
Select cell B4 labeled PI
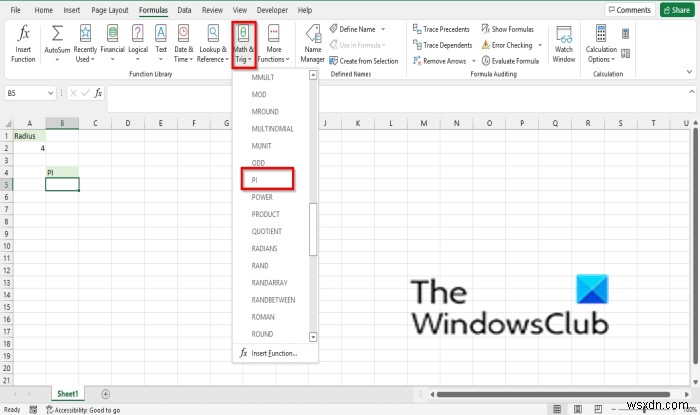click(62, 172)
